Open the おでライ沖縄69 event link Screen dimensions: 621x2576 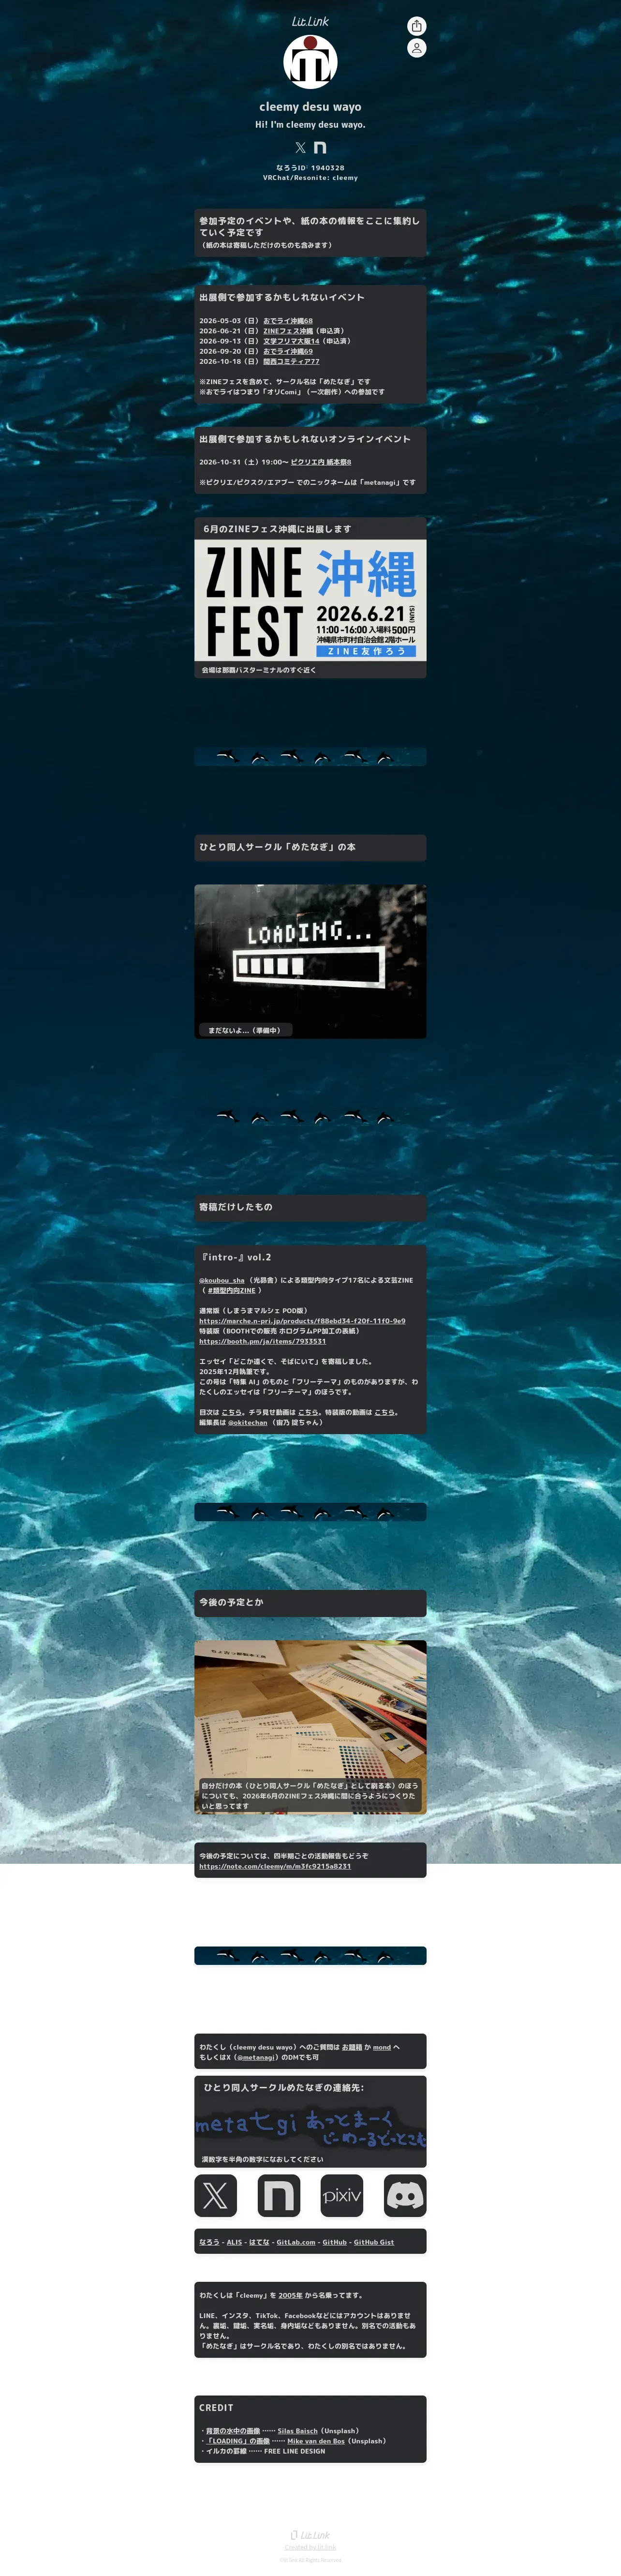pos(288,351)
